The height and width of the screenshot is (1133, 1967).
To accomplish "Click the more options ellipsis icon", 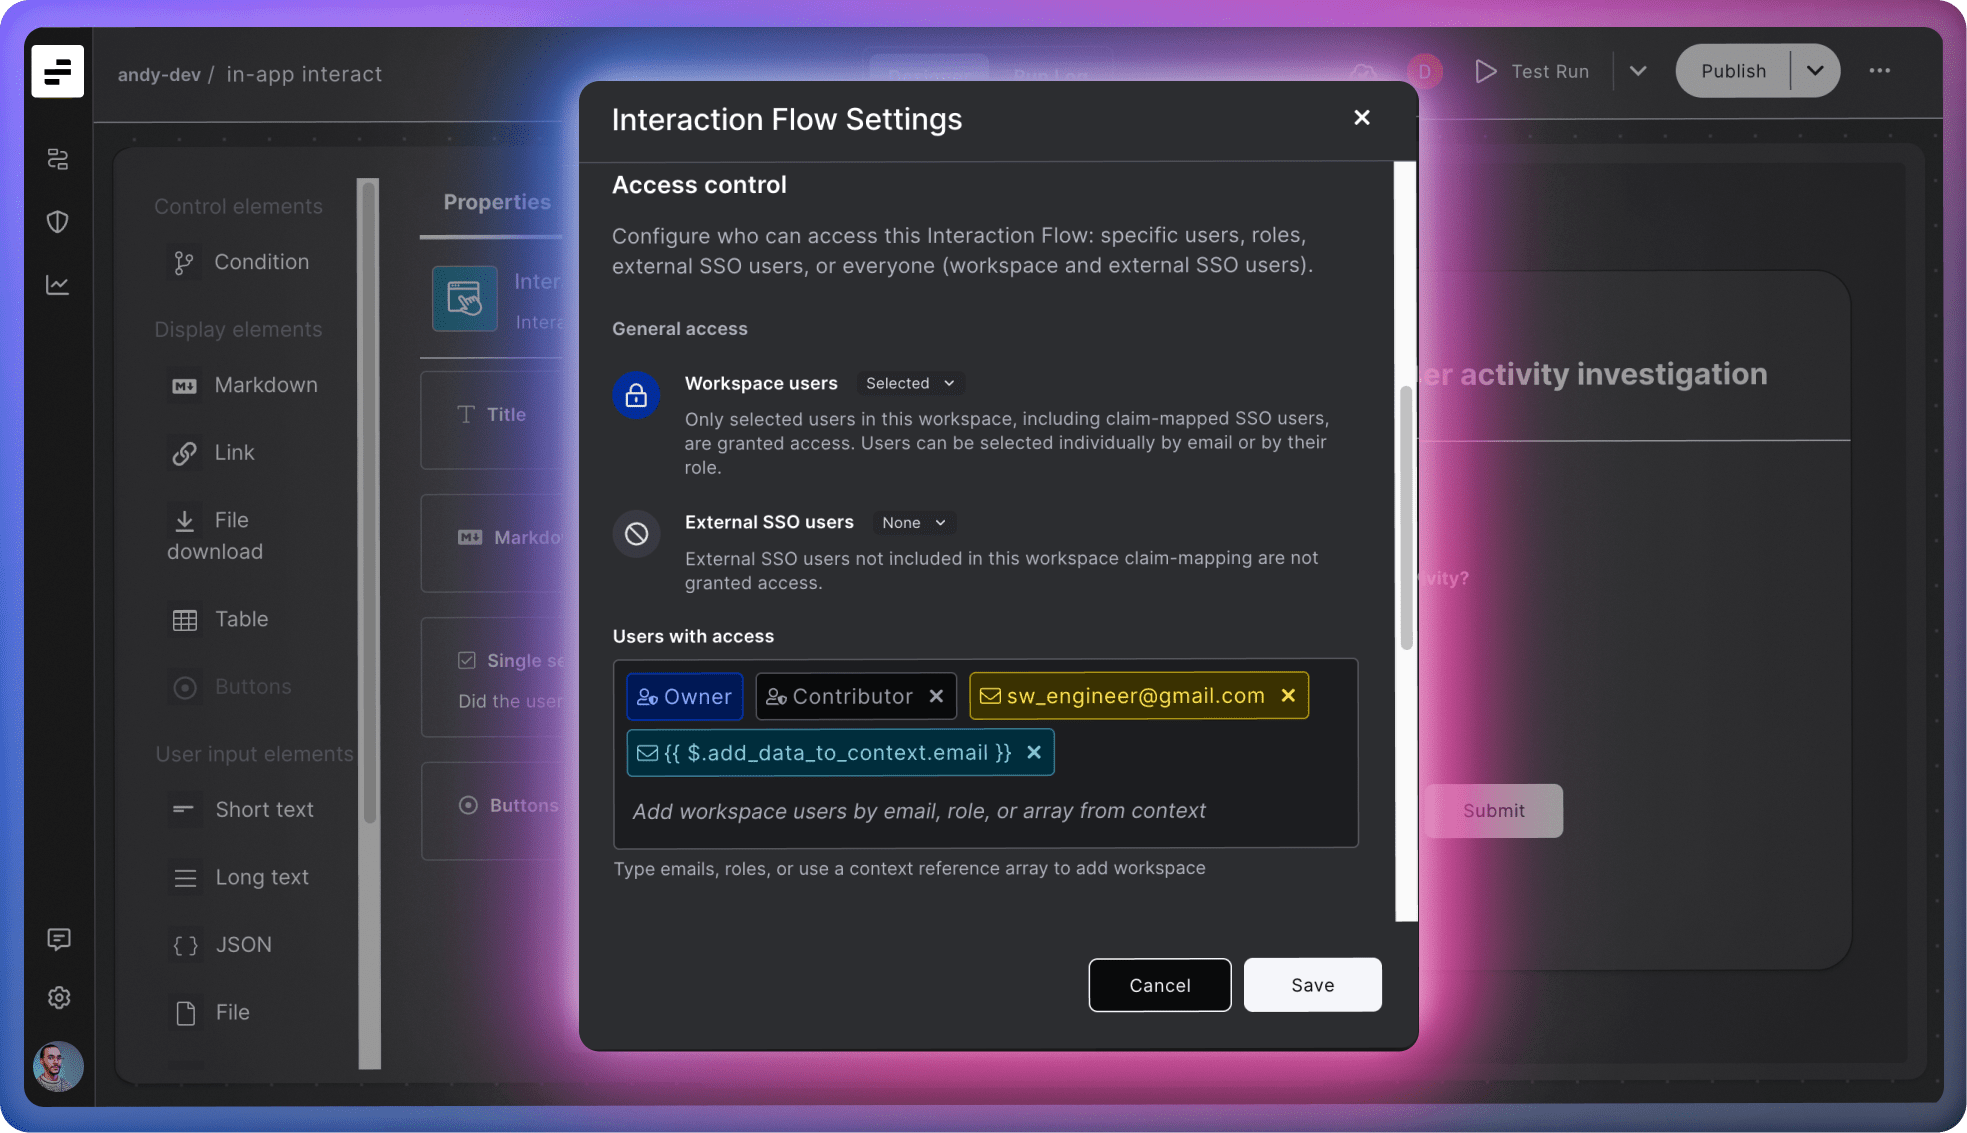I will [1879, 71].
